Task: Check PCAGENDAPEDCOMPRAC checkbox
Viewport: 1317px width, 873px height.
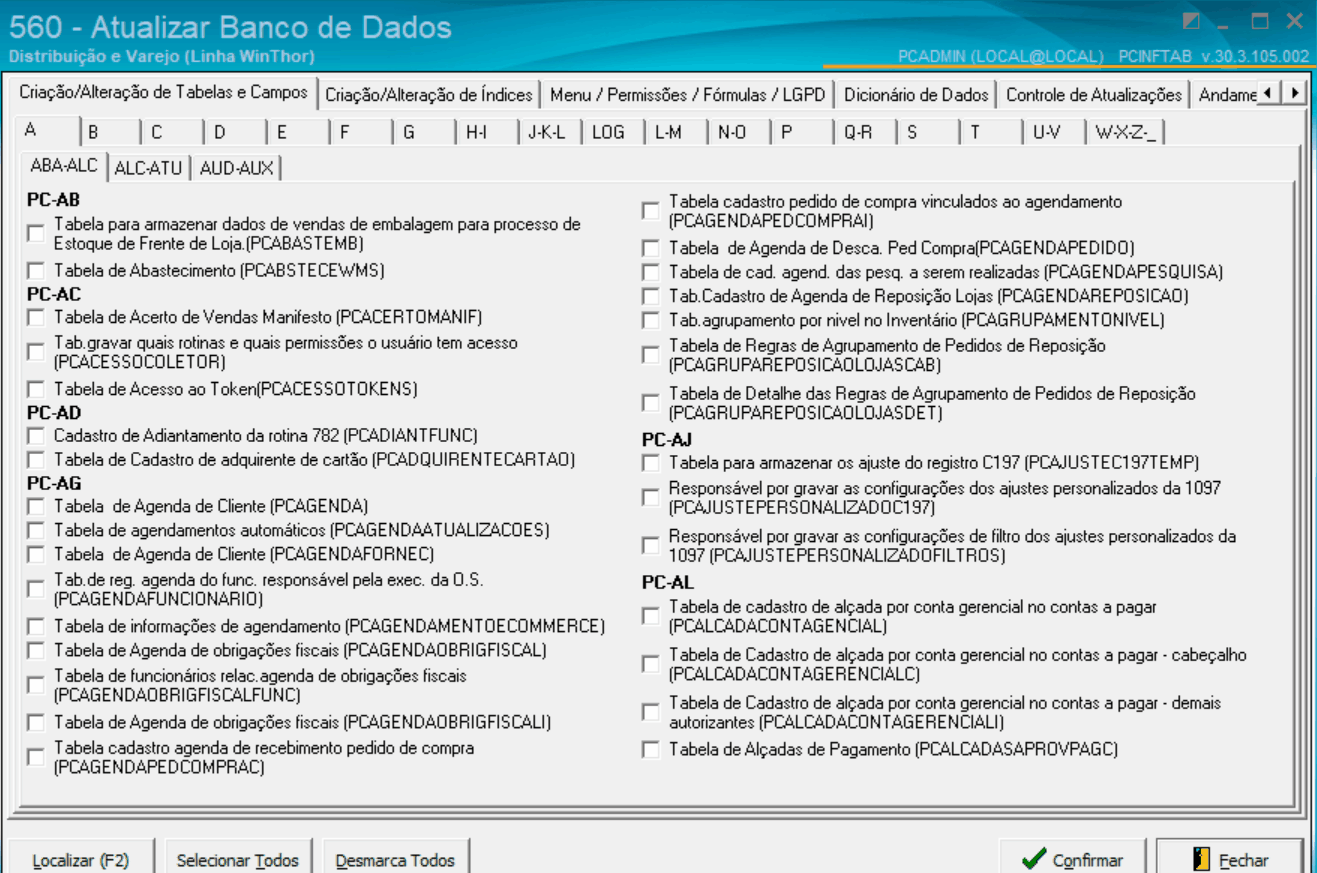Action: pyautogui.click(x=36, y=757)
